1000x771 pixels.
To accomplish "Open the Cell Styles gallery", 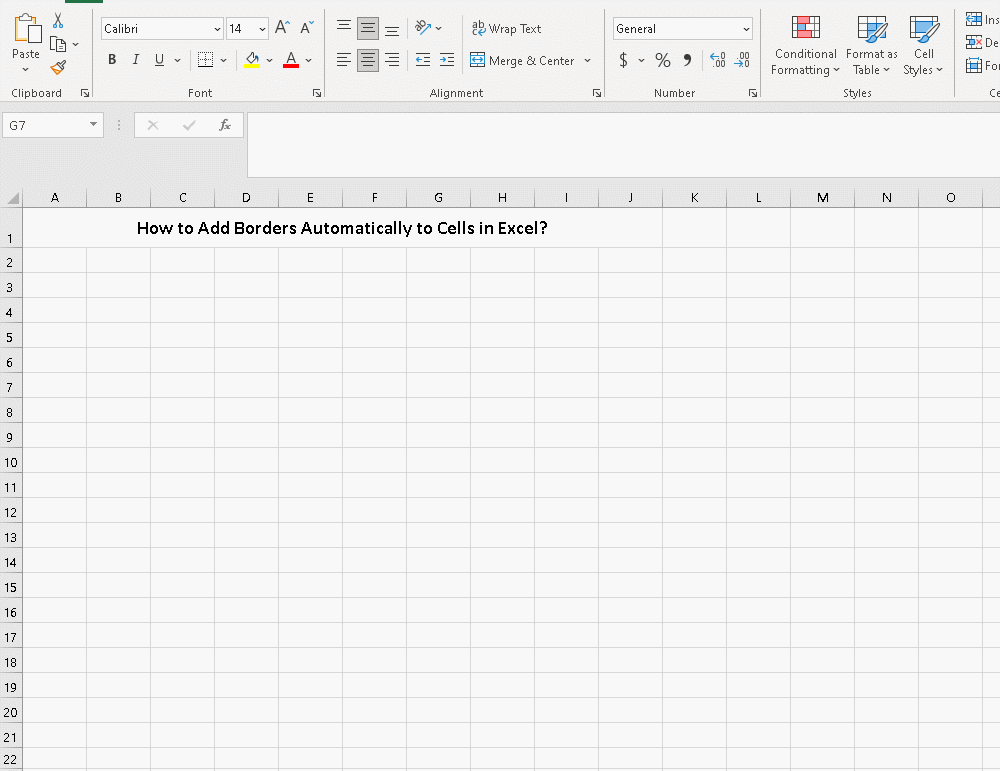I will pyautogui.click(x=923, y=46).
